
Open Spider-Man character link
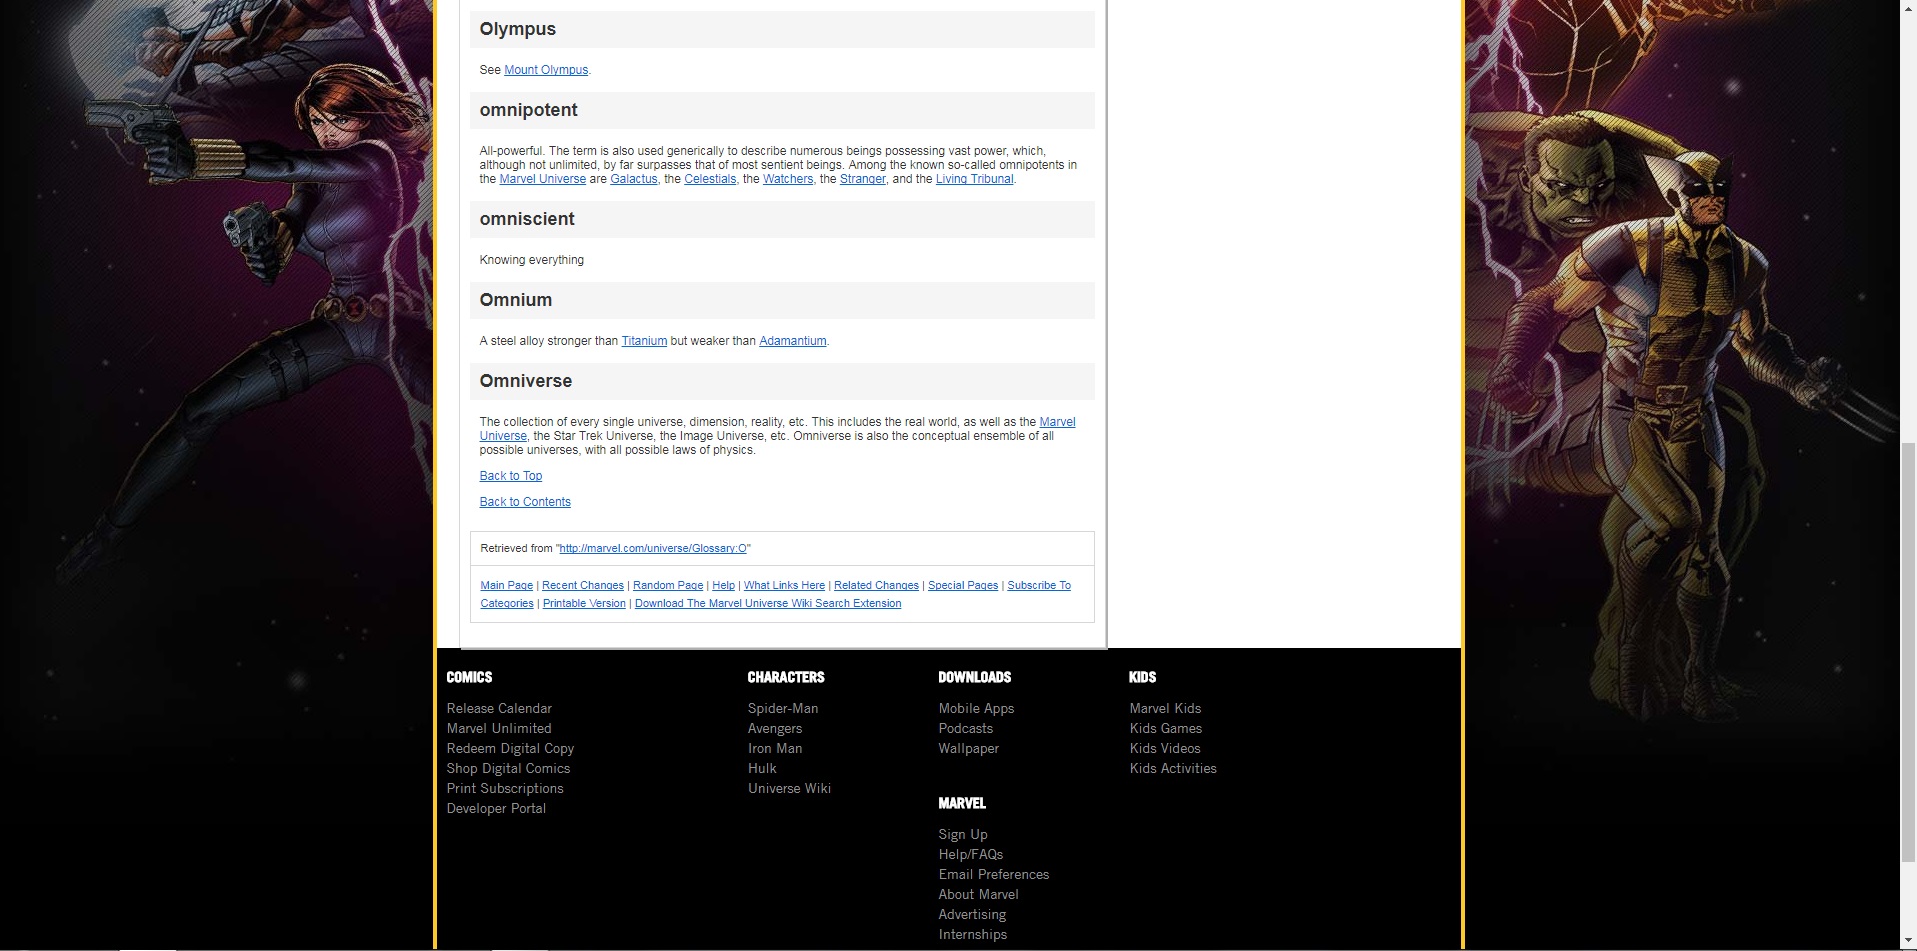(783, 708)
